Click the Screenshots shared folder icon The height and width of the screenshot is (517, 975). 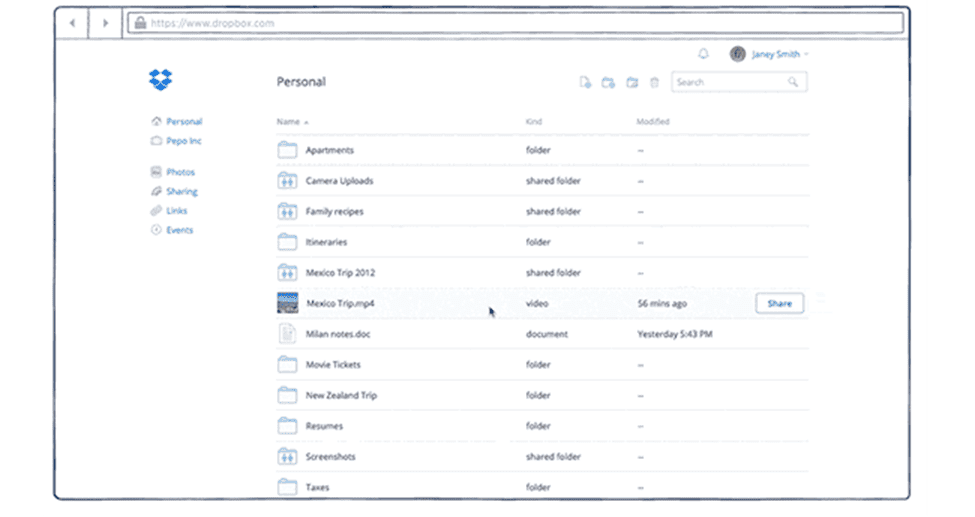pyautogui.click(x=287, y=456)
